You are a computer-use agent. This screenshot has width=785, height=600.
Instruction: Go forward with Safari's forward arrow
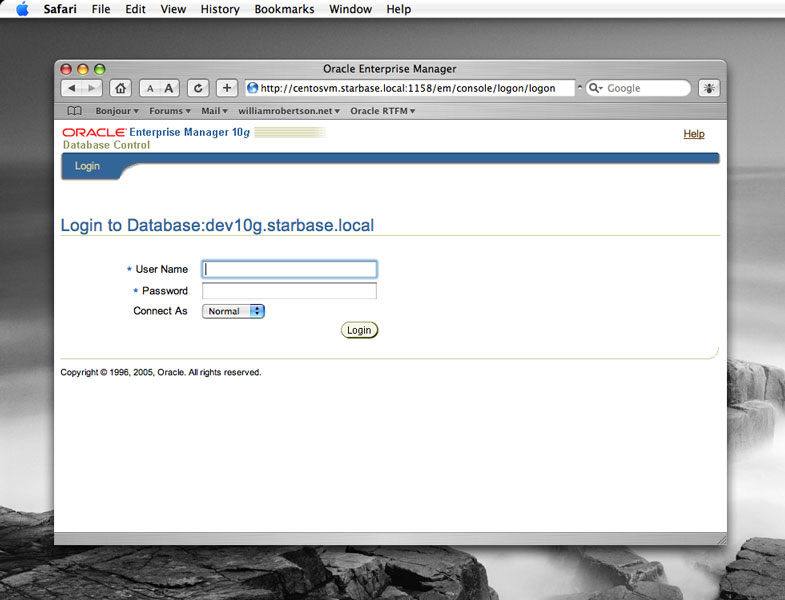tap(92, 88)
